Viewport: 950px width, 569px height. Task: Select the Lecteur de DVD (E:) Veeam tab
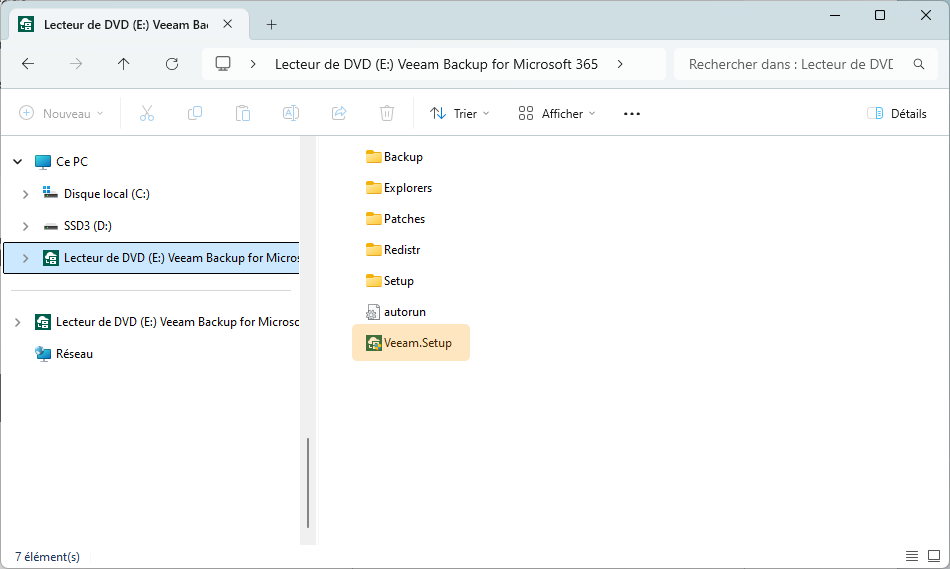125,25
